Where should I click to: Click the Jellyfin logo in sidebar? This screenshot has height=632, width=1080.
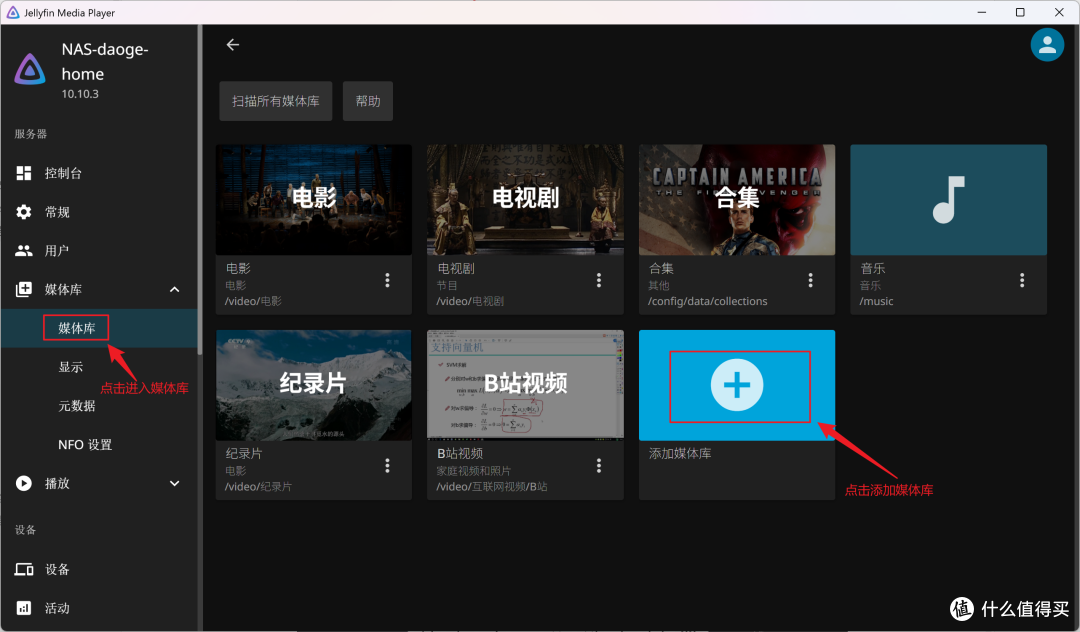coord(30,70)
